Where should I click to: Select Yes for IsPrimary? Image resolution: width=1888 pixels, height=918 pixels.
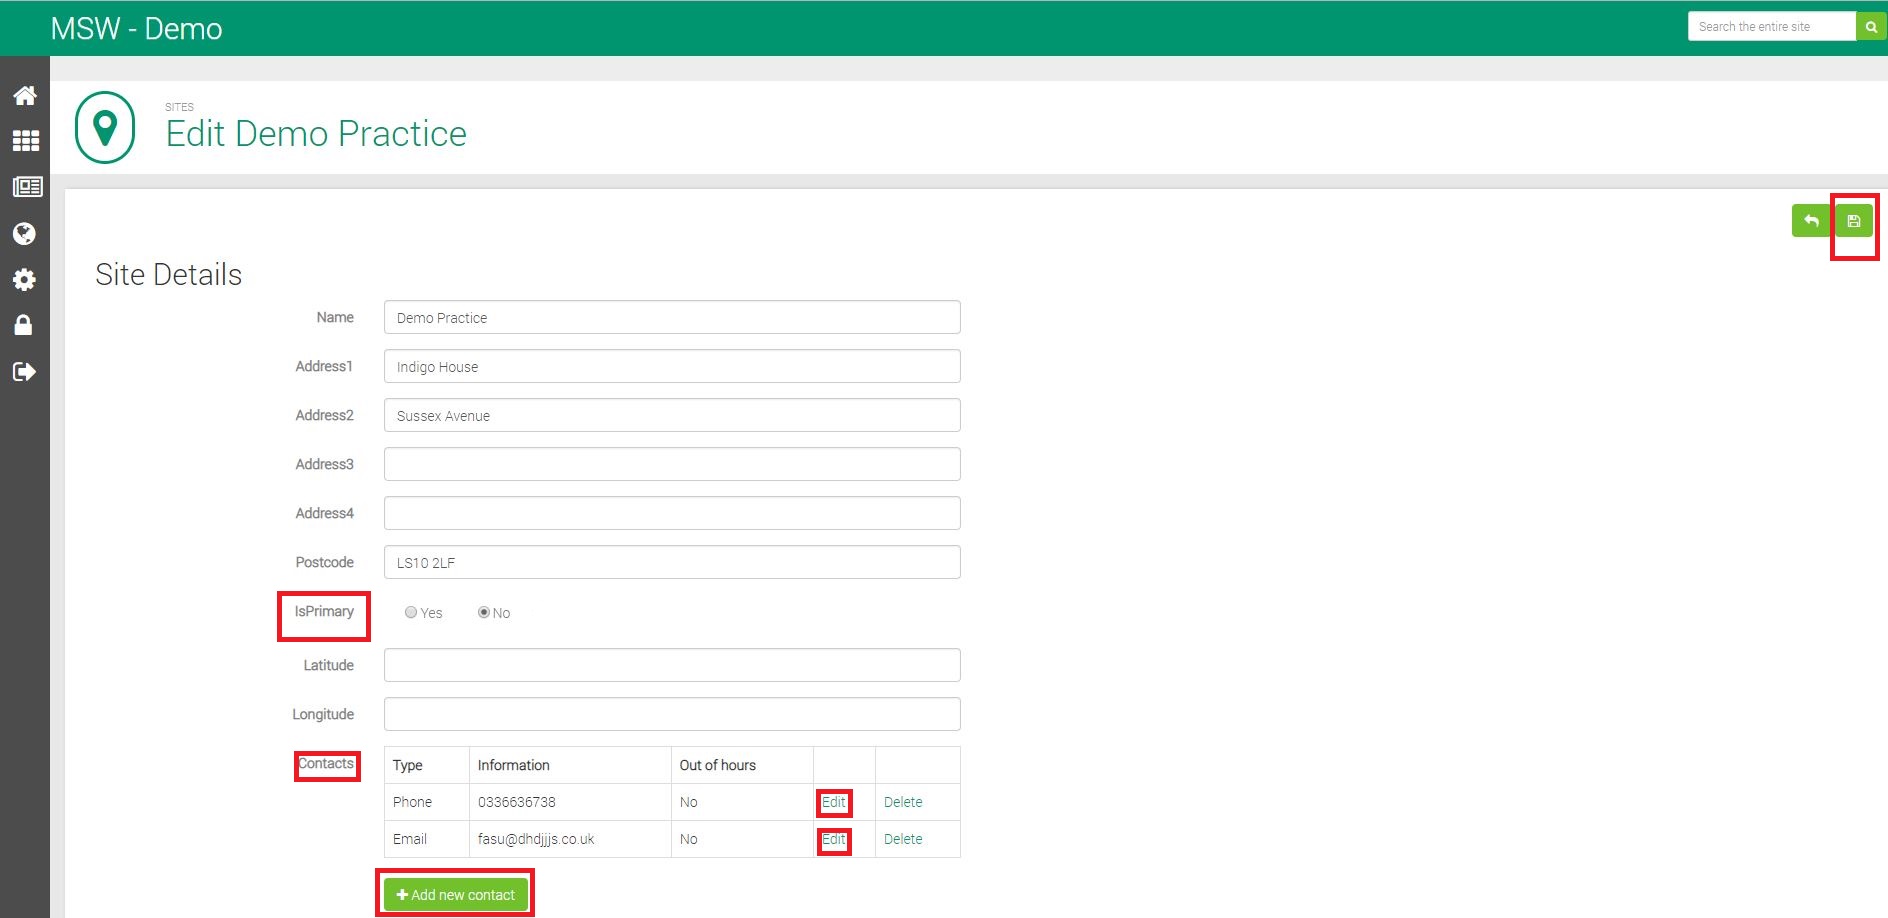(x=411, y=612)
